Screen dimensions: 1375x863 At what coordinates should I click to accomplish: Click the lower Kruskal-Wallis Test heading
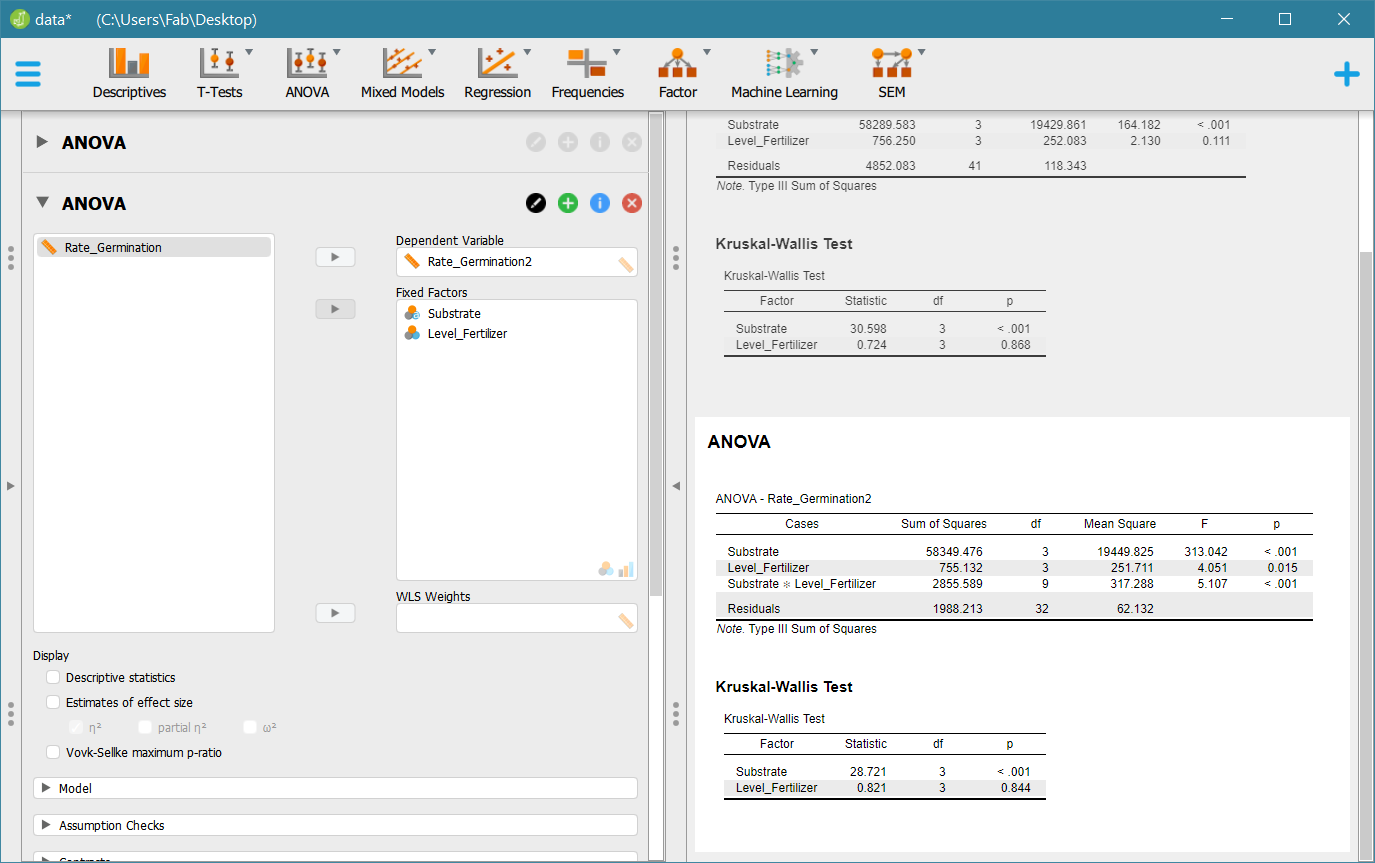(x=784, y=687)
